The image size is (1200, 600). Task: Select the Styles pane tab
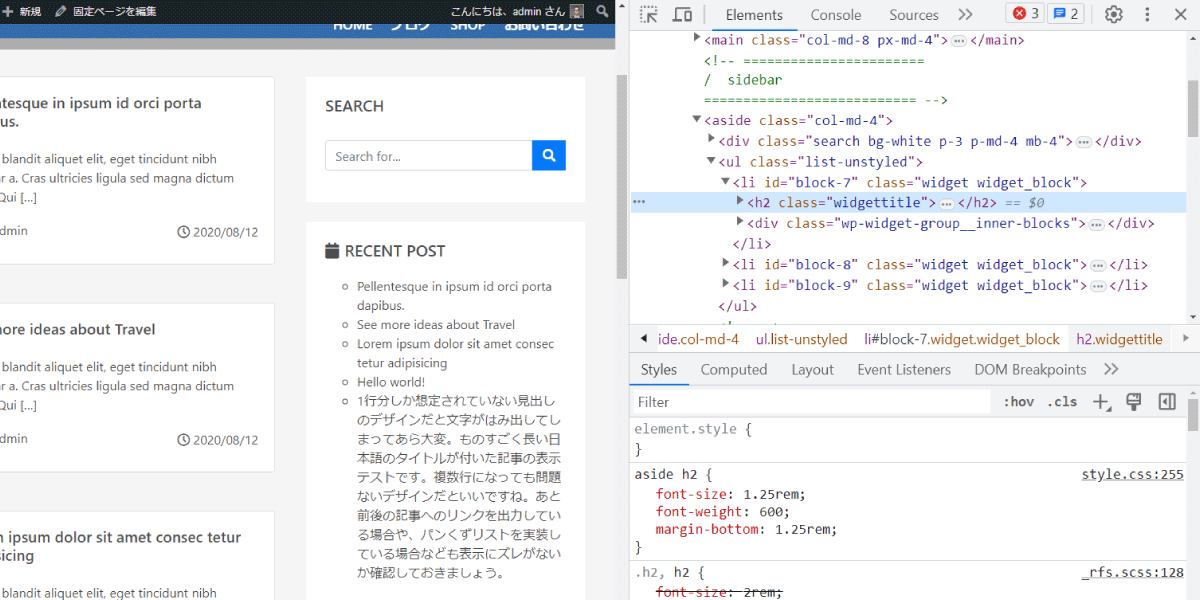click(x=659, y=369)
